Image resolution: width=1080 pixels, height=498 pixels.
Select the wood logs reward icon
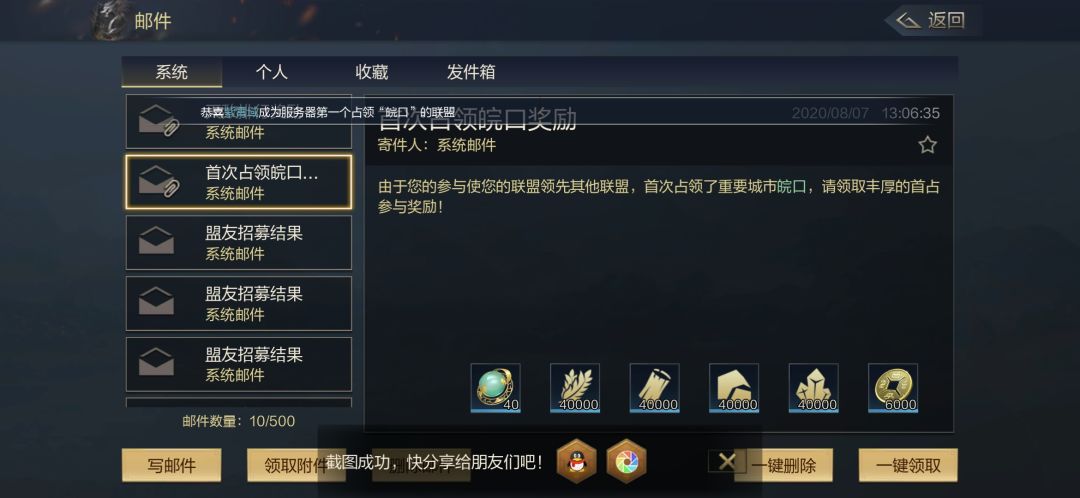point(654,388)
